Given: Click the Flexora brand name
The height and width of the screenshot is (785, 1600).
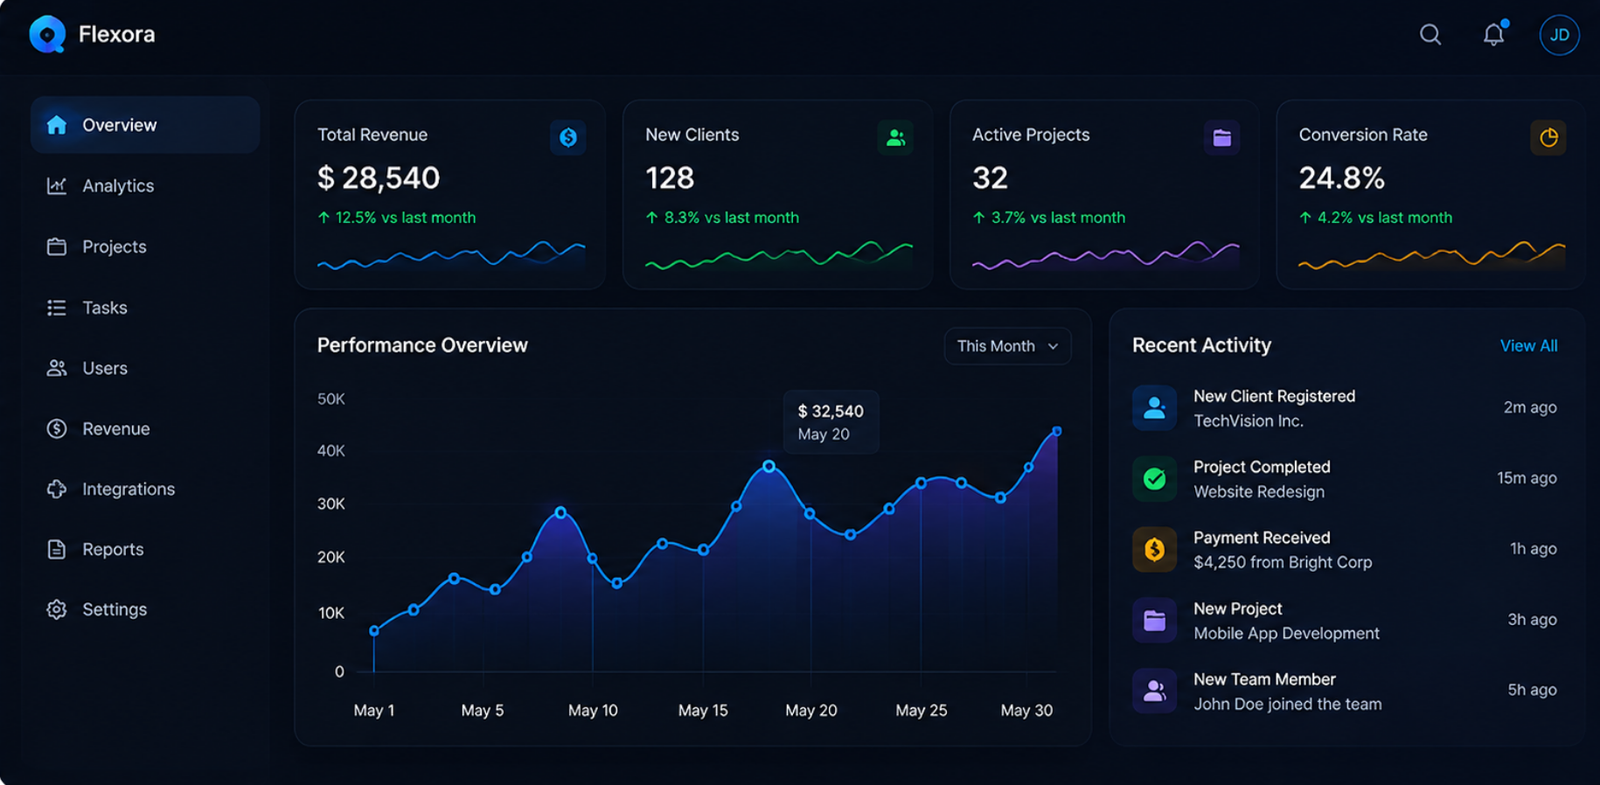Looking at the screenshot, I should click(x=117, y=35).
